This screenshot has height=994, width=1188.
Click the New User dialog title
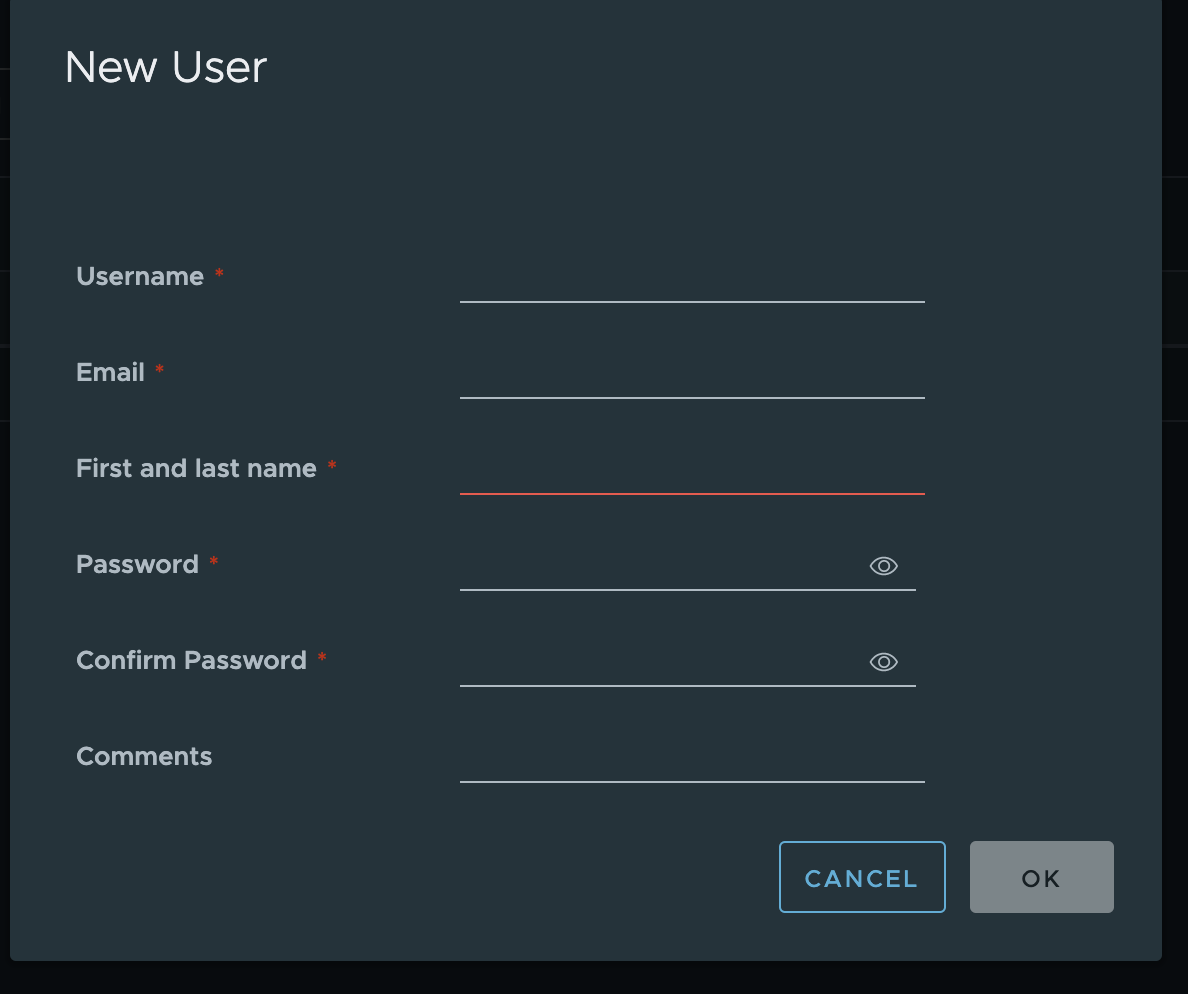165,67
